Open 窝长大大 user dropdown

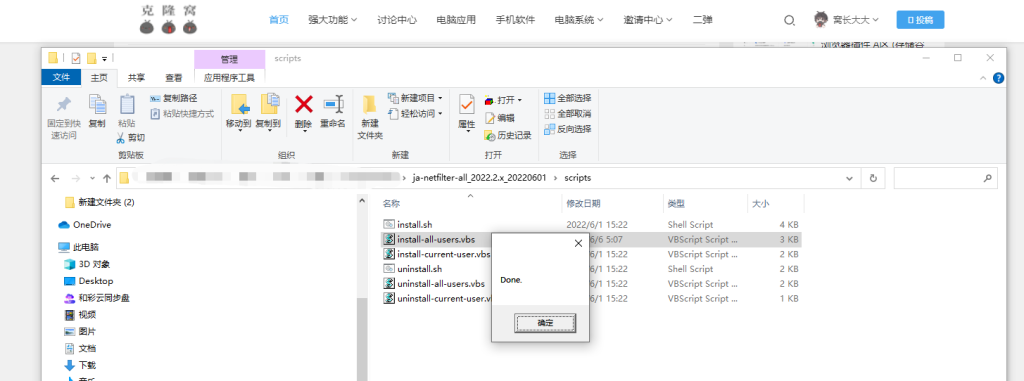(846, 20)
